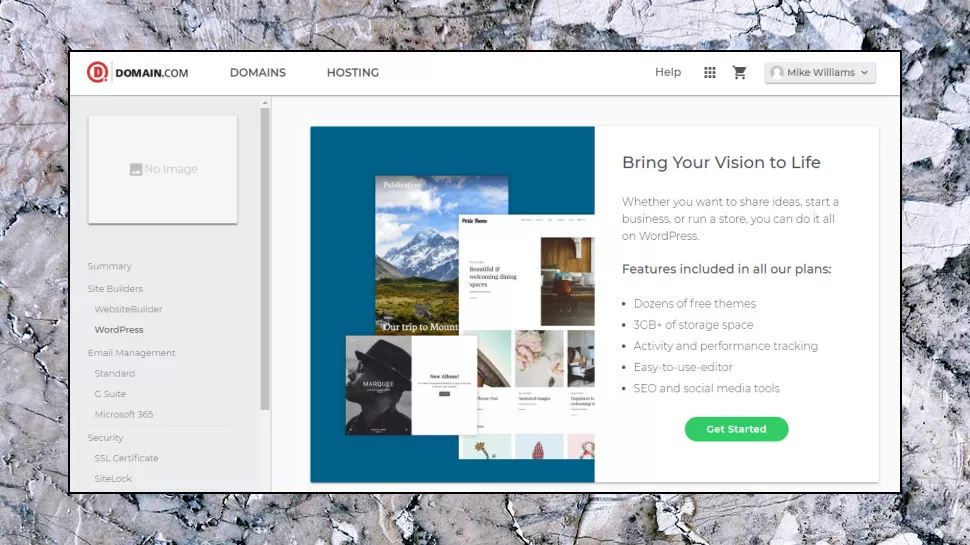The image size is (970, 545).
Task: Open the HOSTING menu
Action: pyautogui.click(x=353, y=72)
